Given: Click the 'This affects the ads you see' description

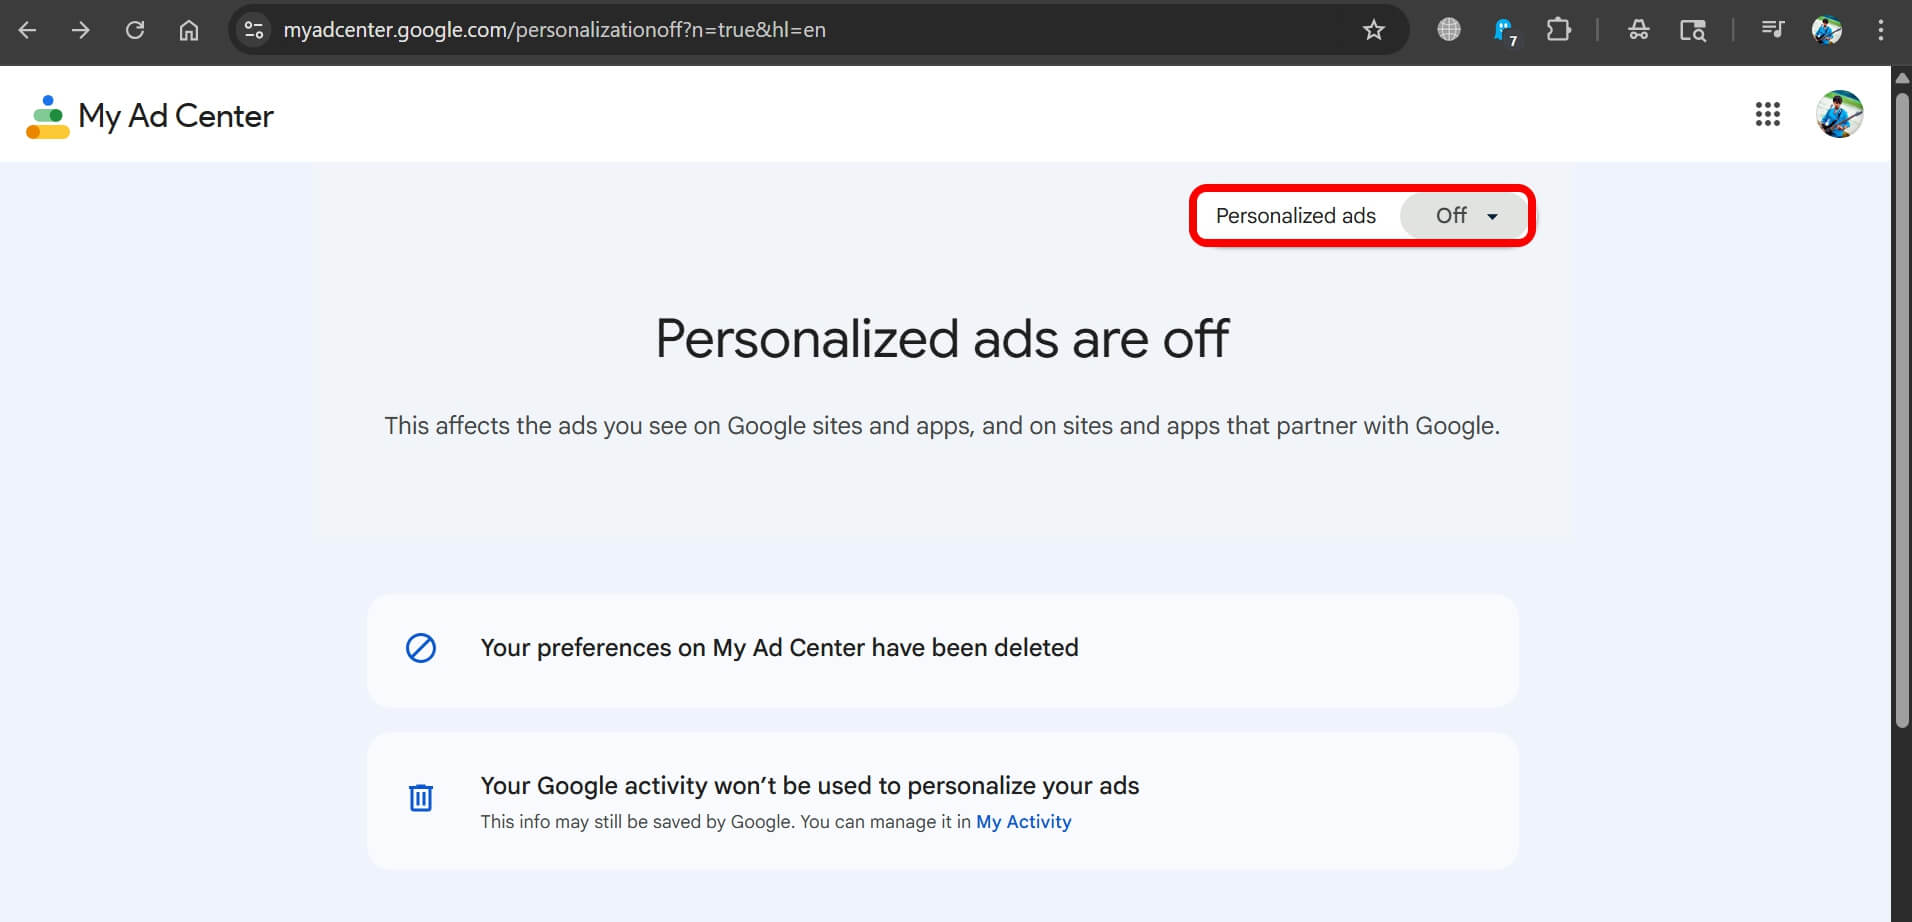Looking at the screenshot, I should click(x=942, y=426).
